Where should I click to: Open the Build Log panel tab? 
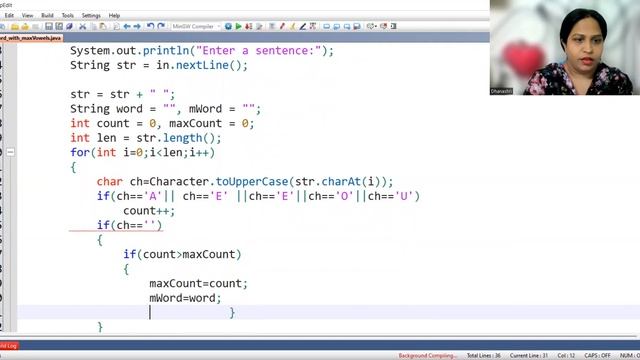(9, 346)
